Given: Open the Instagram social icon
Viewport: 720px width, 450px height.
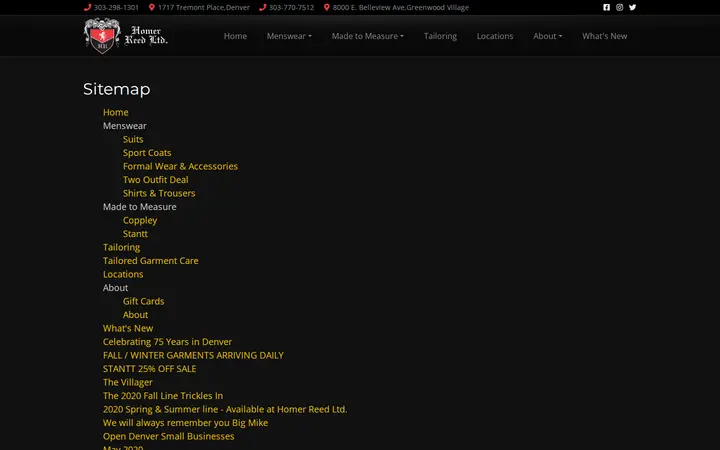Looking at the screenshot, I should pos(619,7).
